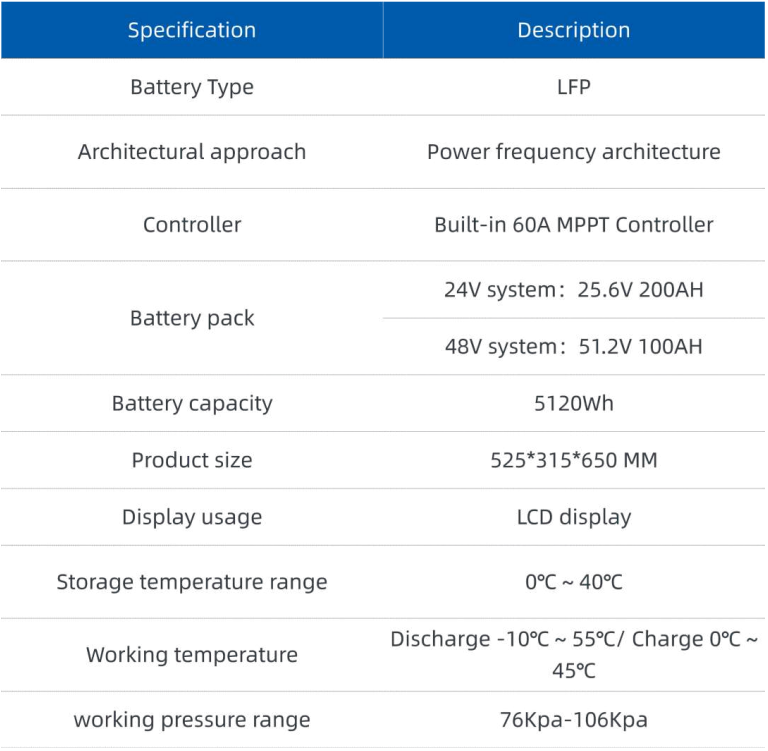
Task: Click Built-in 60A MPPT Controller text
Action: pyautogui.click(x=574, y=225)
